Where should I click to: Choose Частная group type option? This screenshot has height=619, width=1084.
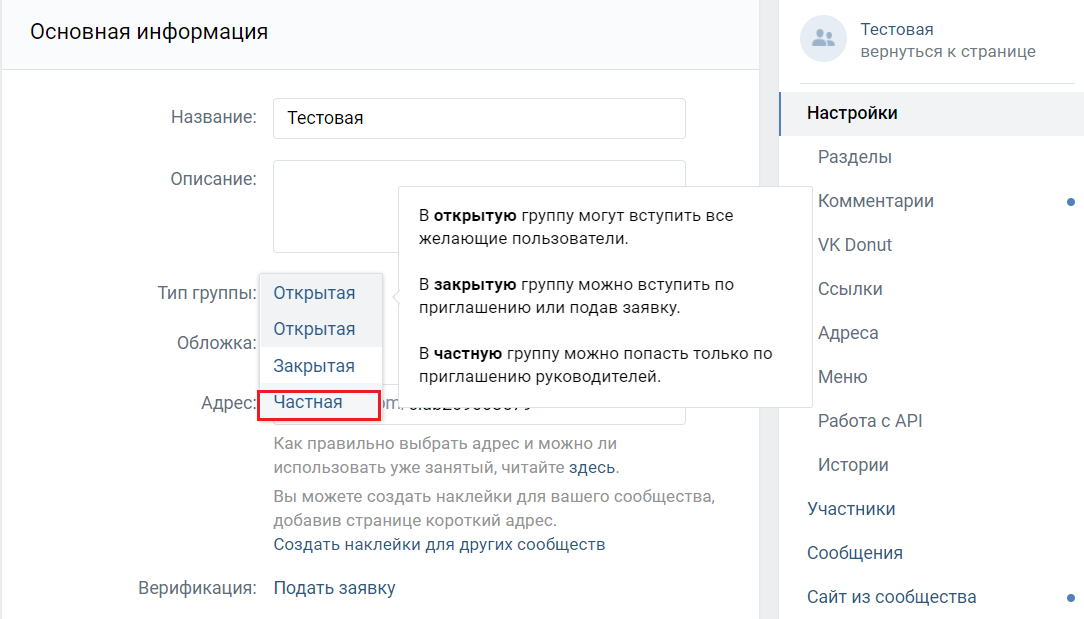coord(321,403)
